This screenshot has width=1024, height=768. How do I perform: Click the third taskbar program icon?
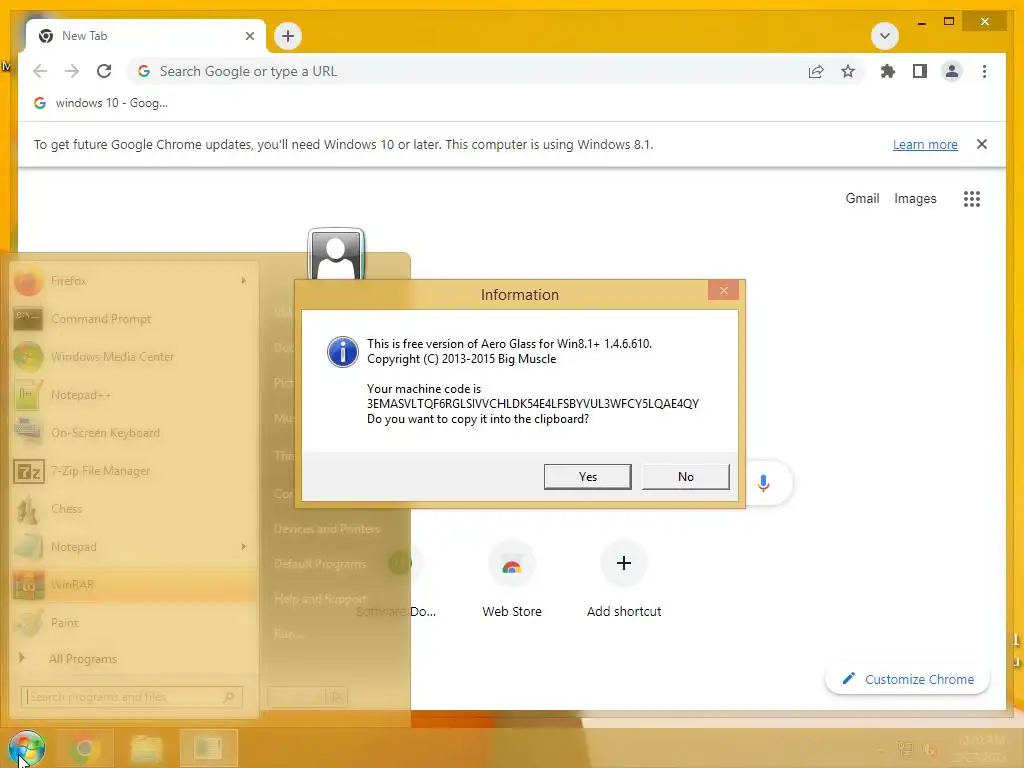[208, 748]
